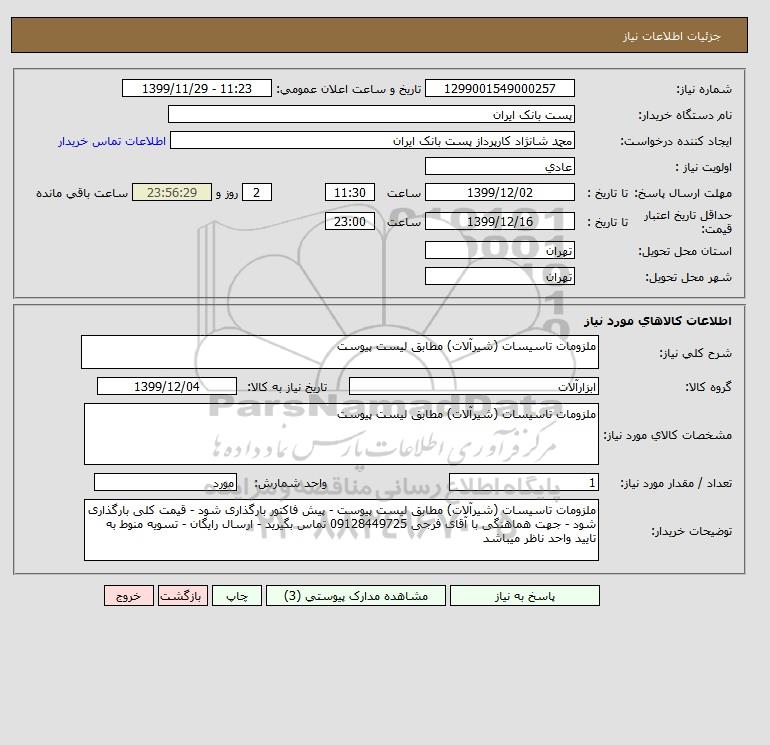Click the deadline time field 11:30
This screenshot has height=745, width=770.
(350, 193)
